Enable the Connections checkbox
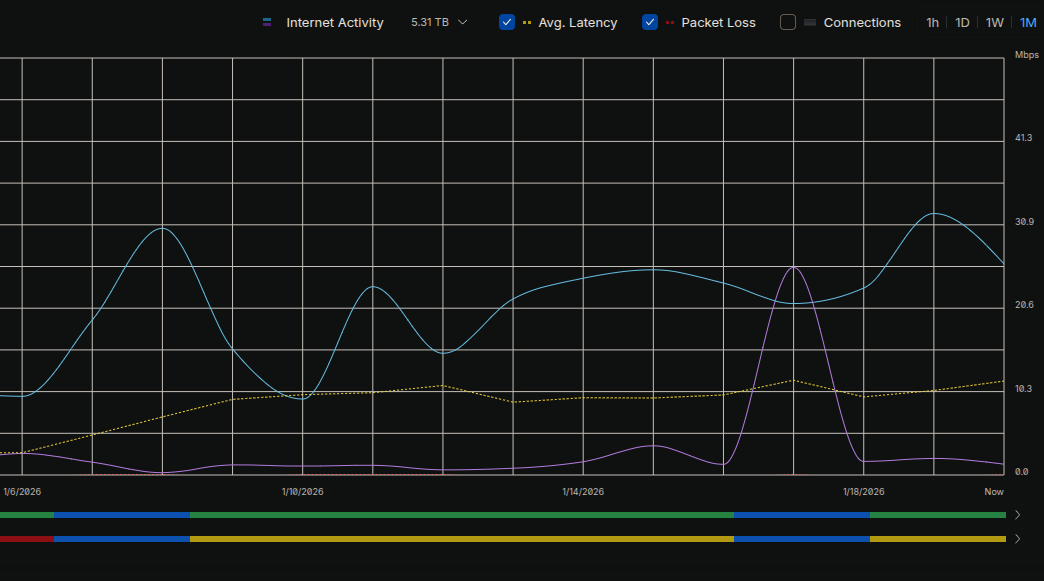Viewport: 1044px width, 581px height. pyautogui.click(x=788, y=22)
